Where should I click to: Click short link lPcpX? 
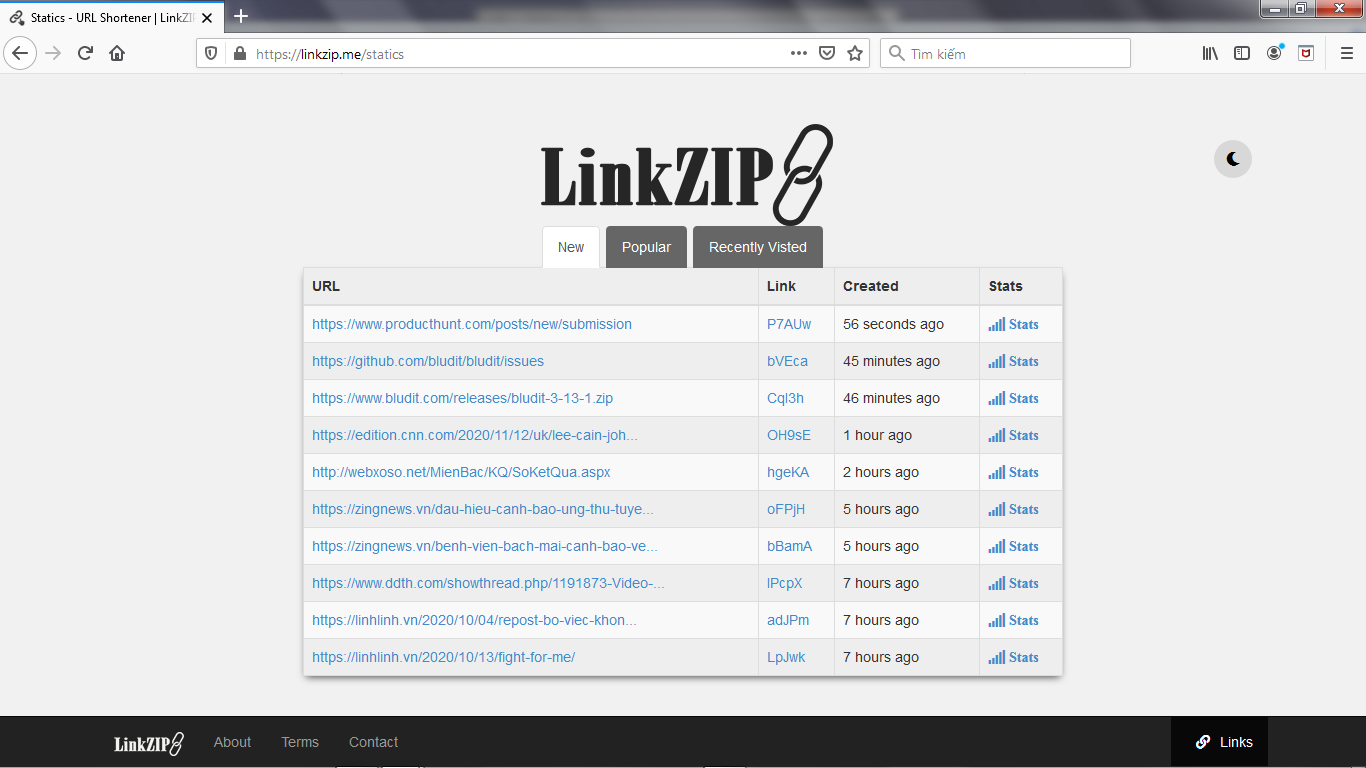[785, 583]
